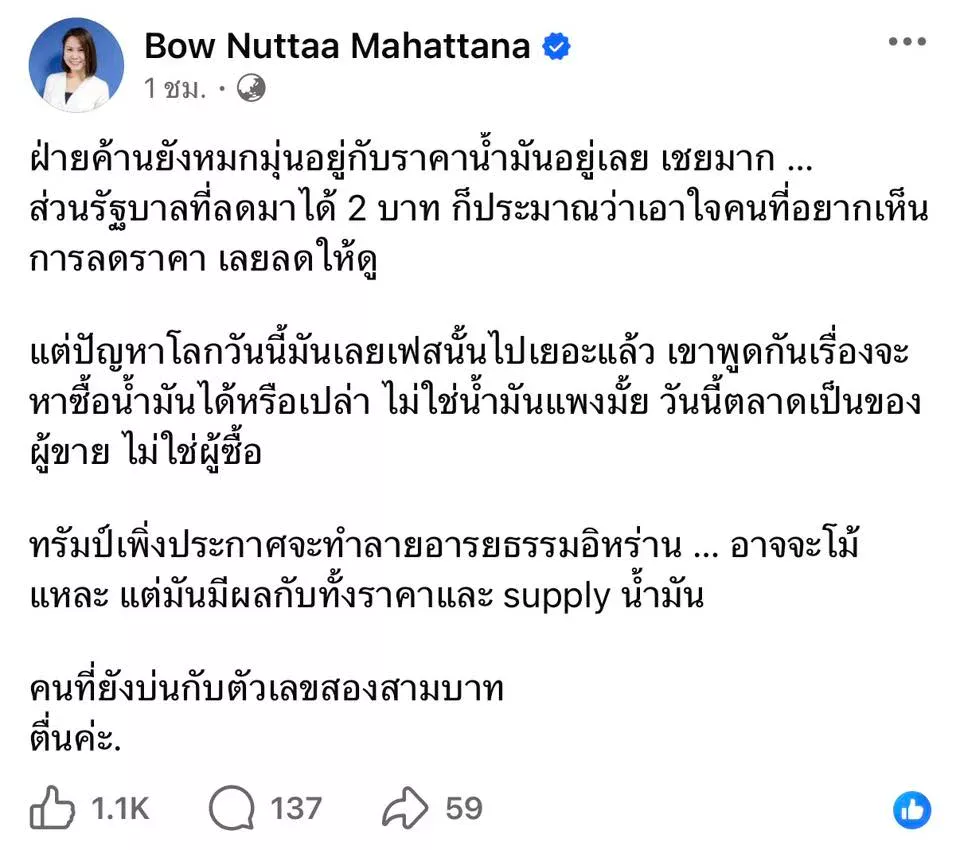The image size is (960, 850).
Task: Click the blue like reaction icon
Action: coord(911,810)
